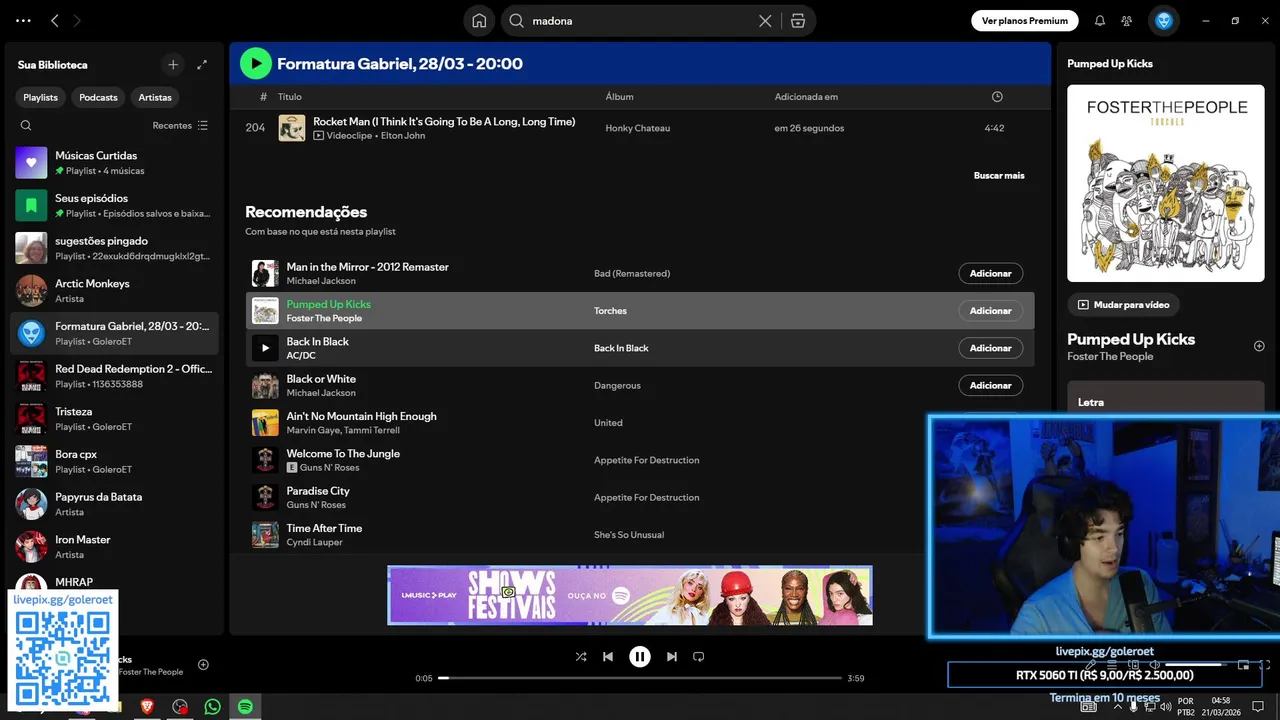Viewport: 1280px width, 720px height.
Task: Open WhatsApp from the taskbar
Action: pyautogui.click(x=212, y=707)
